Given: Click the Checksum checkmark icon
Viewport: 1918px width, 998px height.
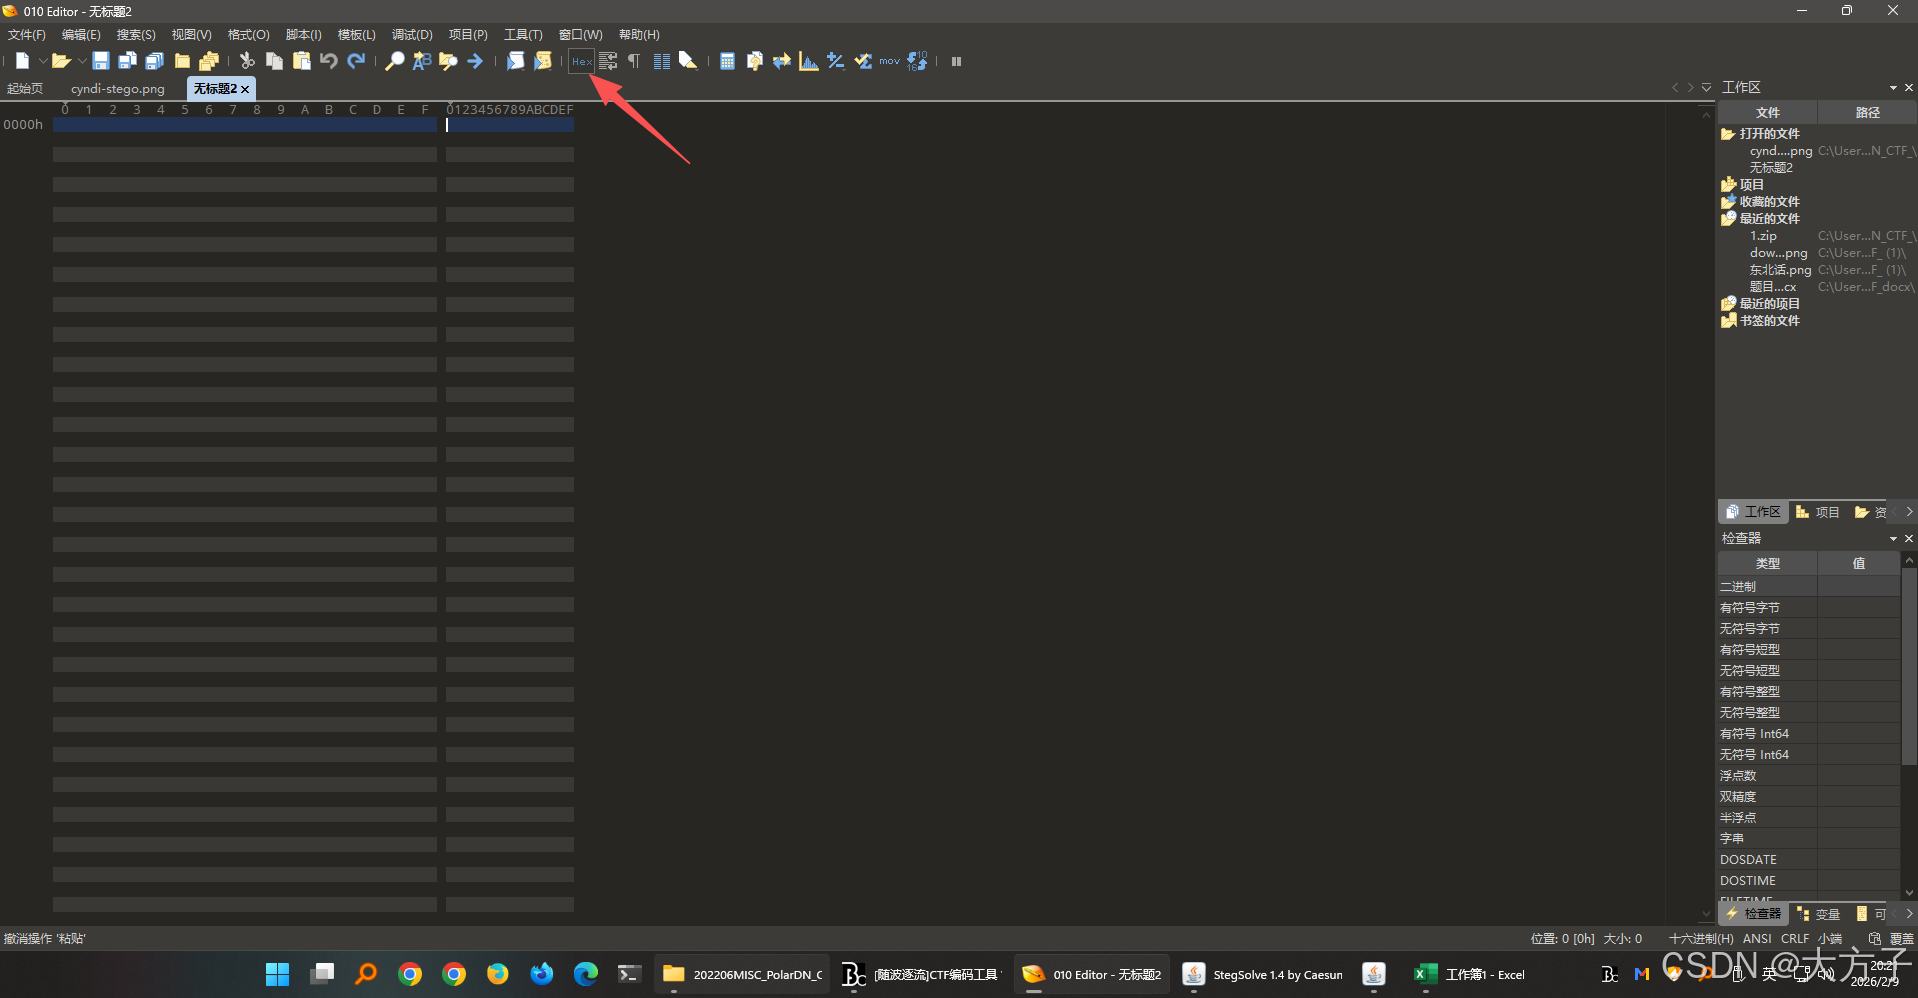Looking at the screenshot, I should pyautogui.click(x=862, y=61).
